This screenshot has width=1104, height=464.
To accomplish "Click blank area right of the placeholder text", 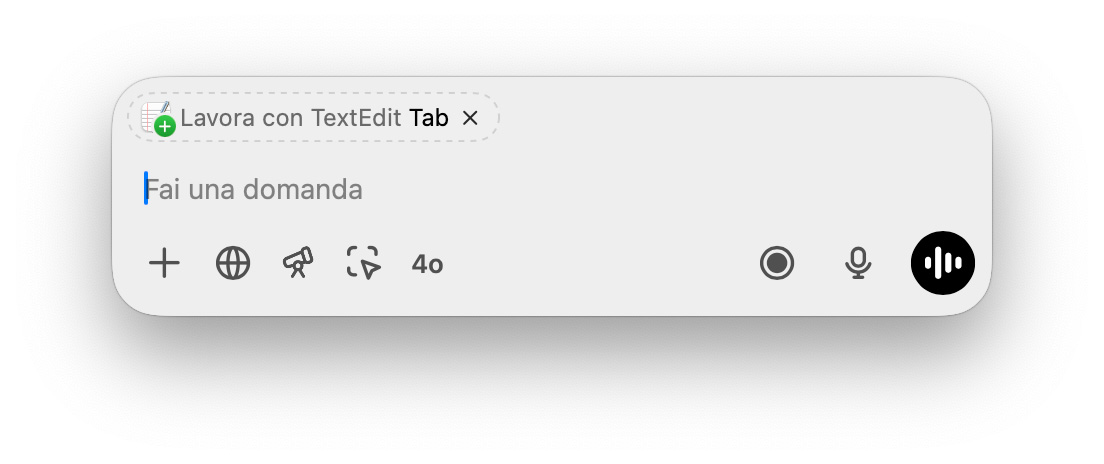I will pyautogui.click(x=650, y=189).
